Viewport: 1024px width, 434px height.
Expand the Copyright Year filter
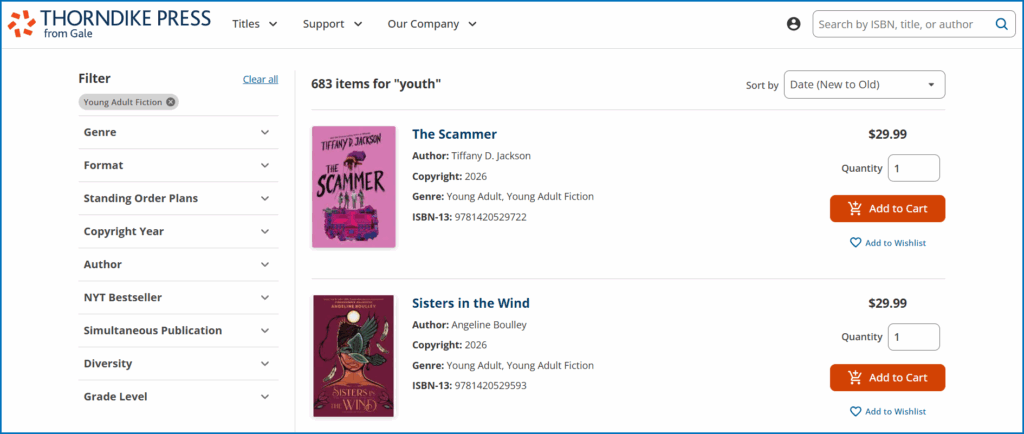178,231
